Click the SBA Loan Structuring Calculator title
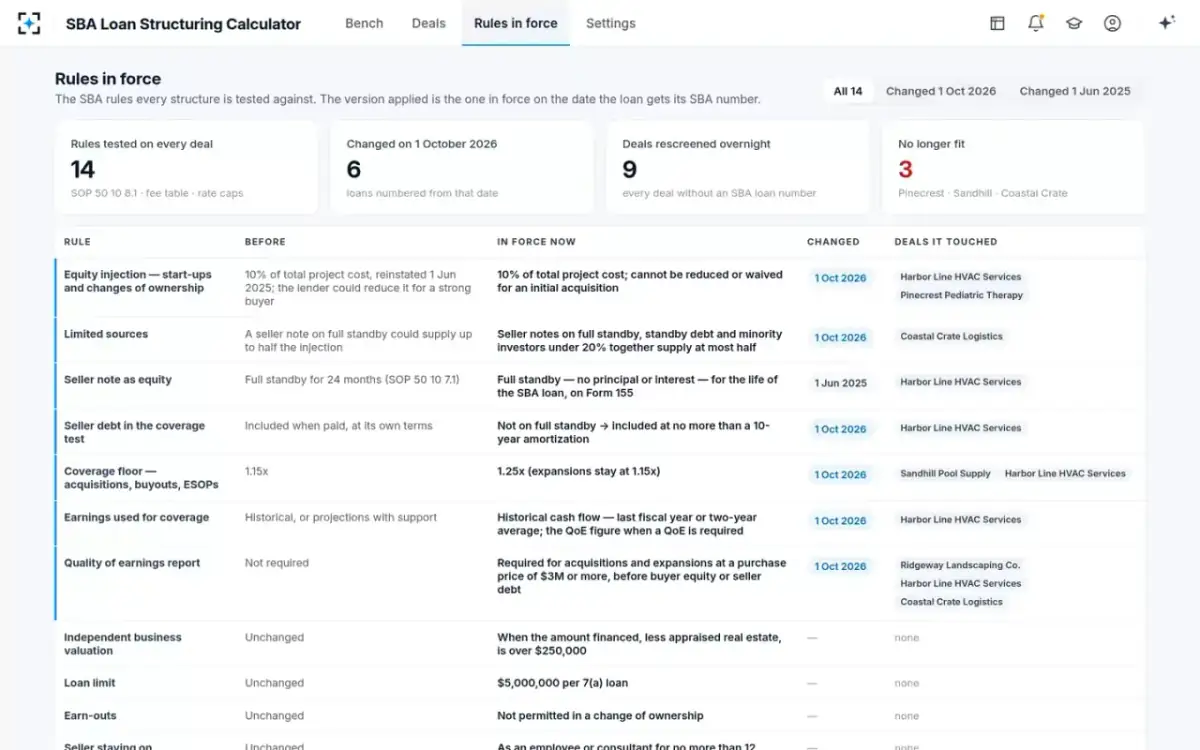This screenshot has height=750, width=1200. pyautogui.click(x=183, y=24)
